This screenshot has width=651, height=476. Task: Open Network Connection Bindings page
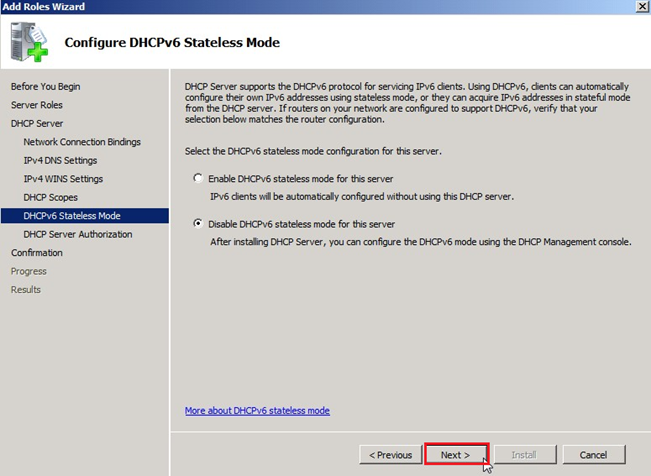click(82, 142)
